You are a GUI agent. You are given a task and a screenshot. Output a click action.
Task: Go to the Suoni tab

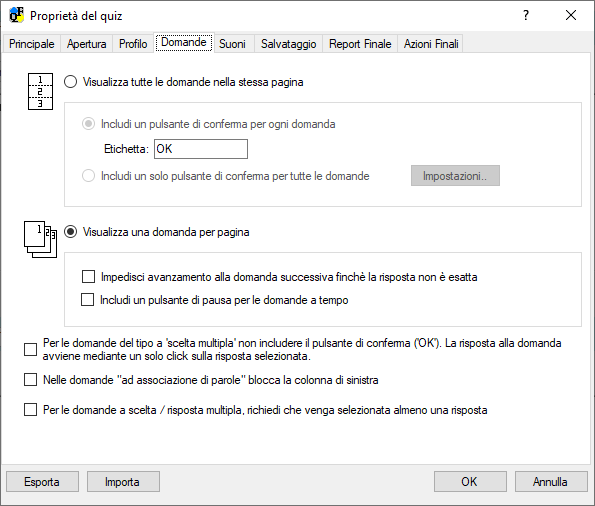232,44
